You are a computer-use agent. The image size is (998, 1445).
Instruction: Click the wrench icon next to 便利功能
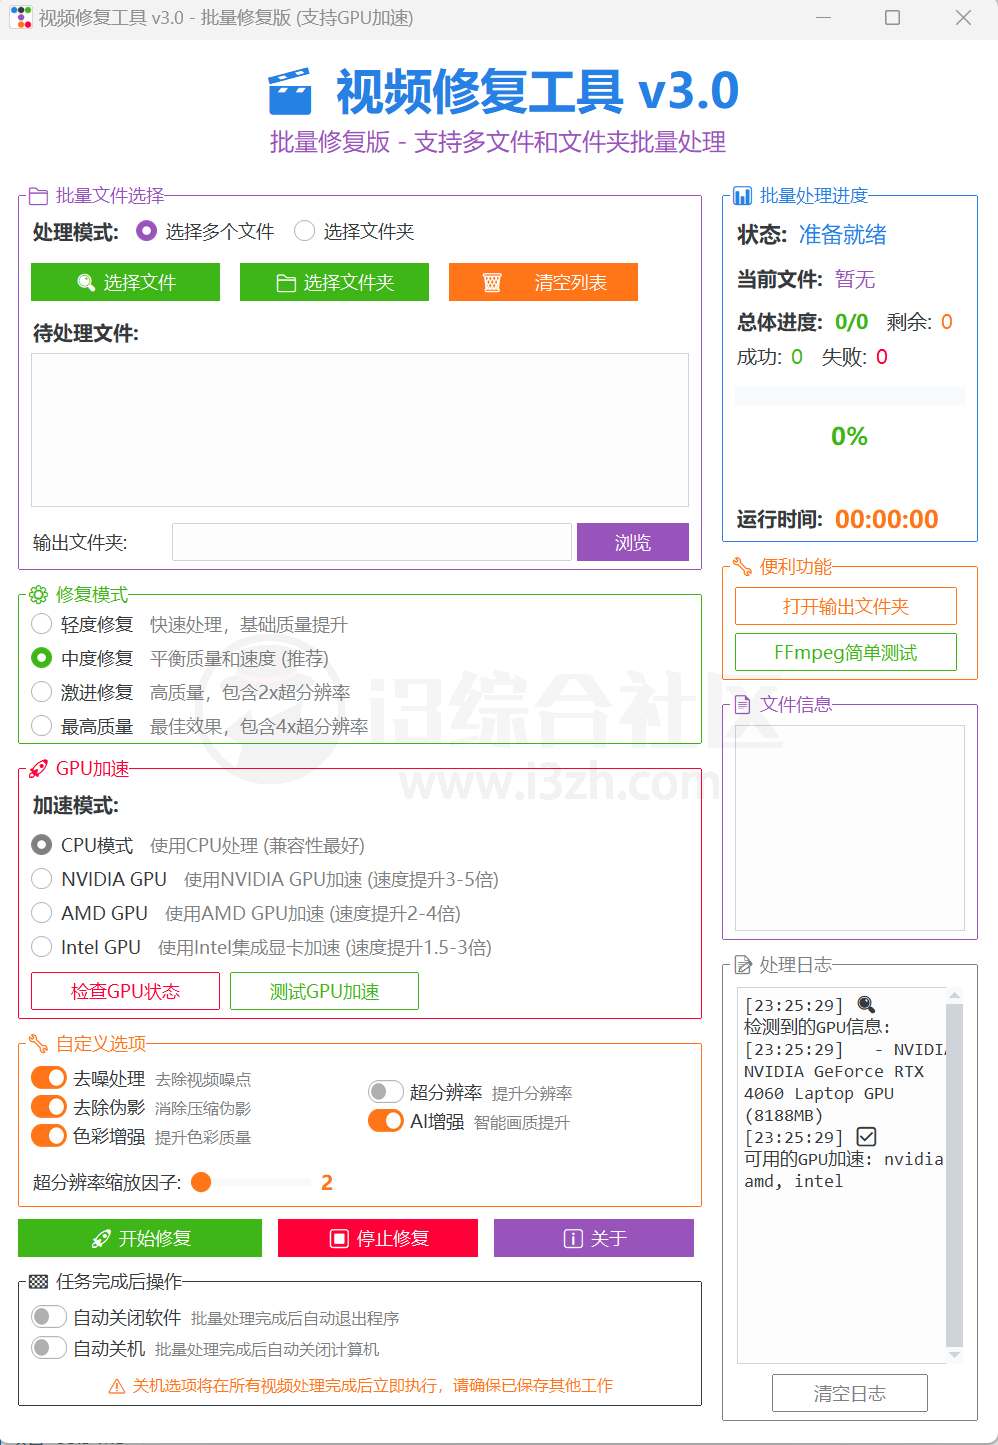(x=743, y=567)
